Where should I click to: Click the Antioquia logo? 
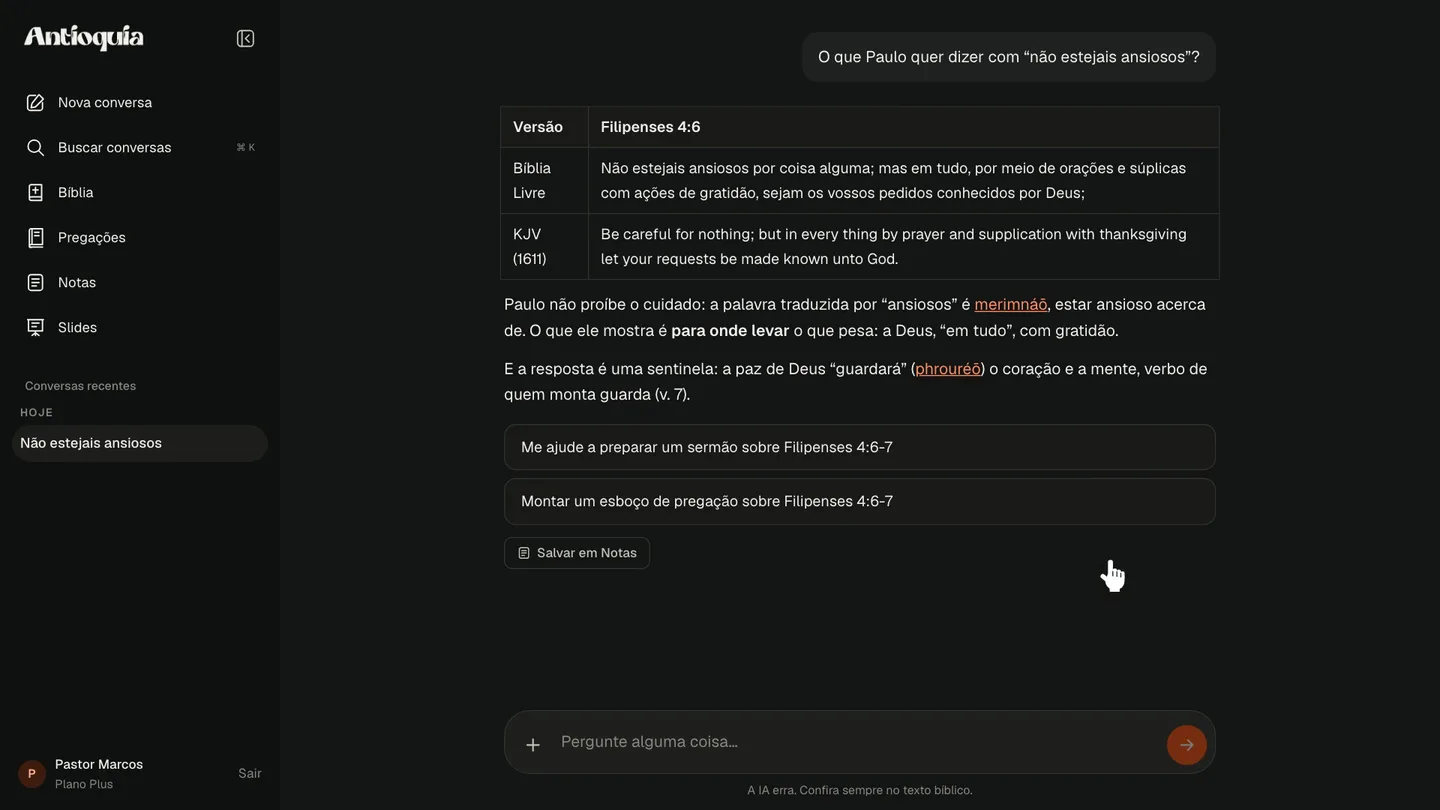click(84, 38)
